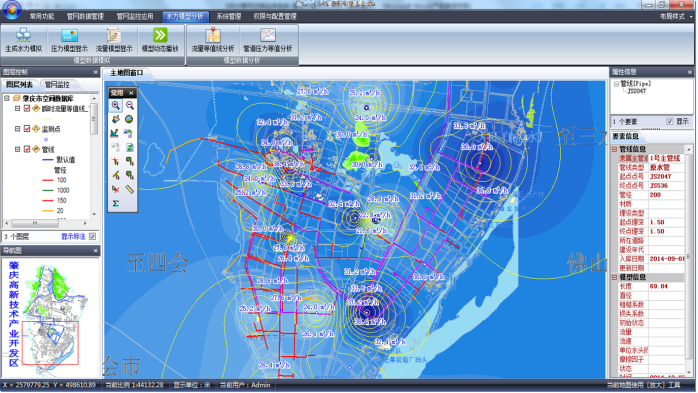Collapse the 管线[Pipe] tree node

tap(616, 84)
